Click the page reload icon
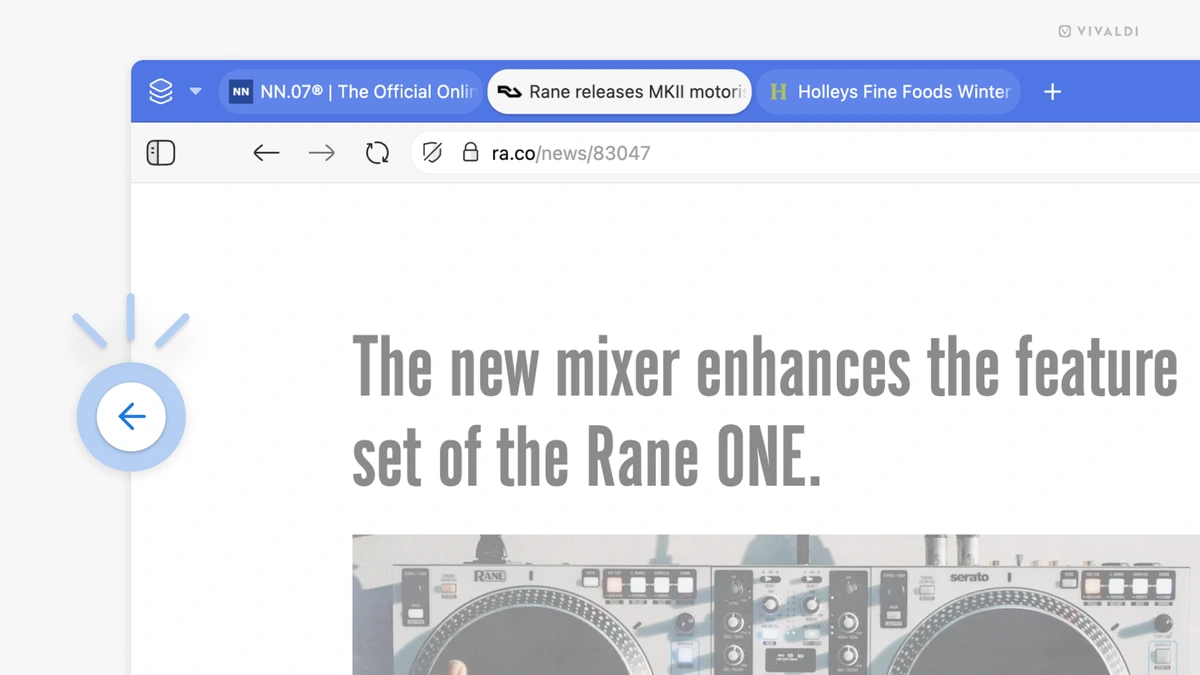Screen dimensions: 1200x675 pyautogui.click(x=377, y=152)
